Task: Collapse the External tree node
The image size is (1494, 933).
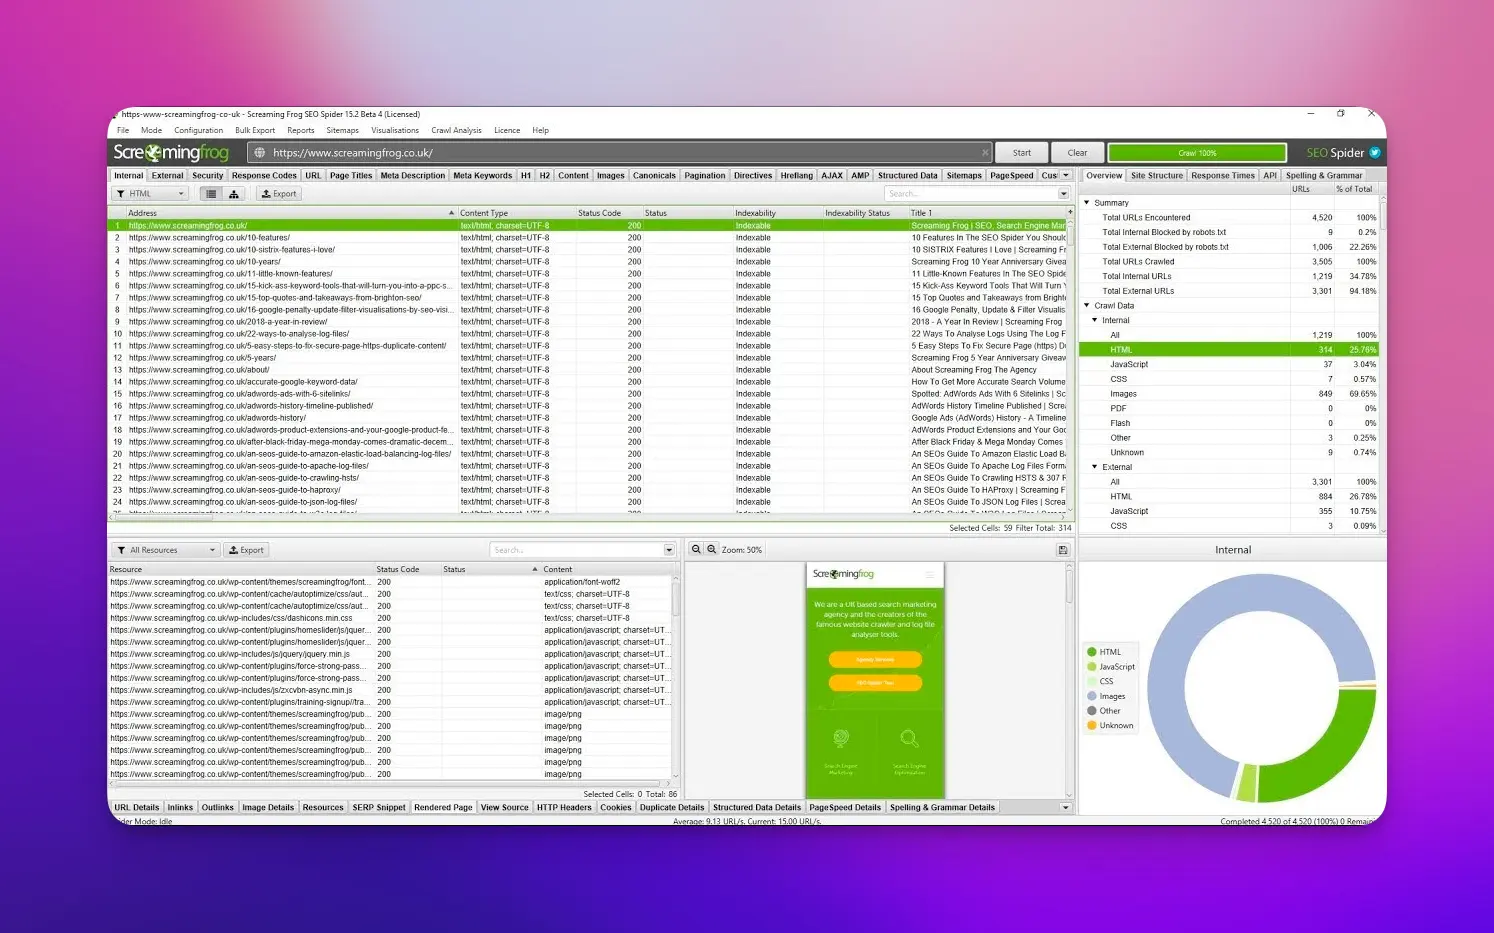Action: 1095,467
